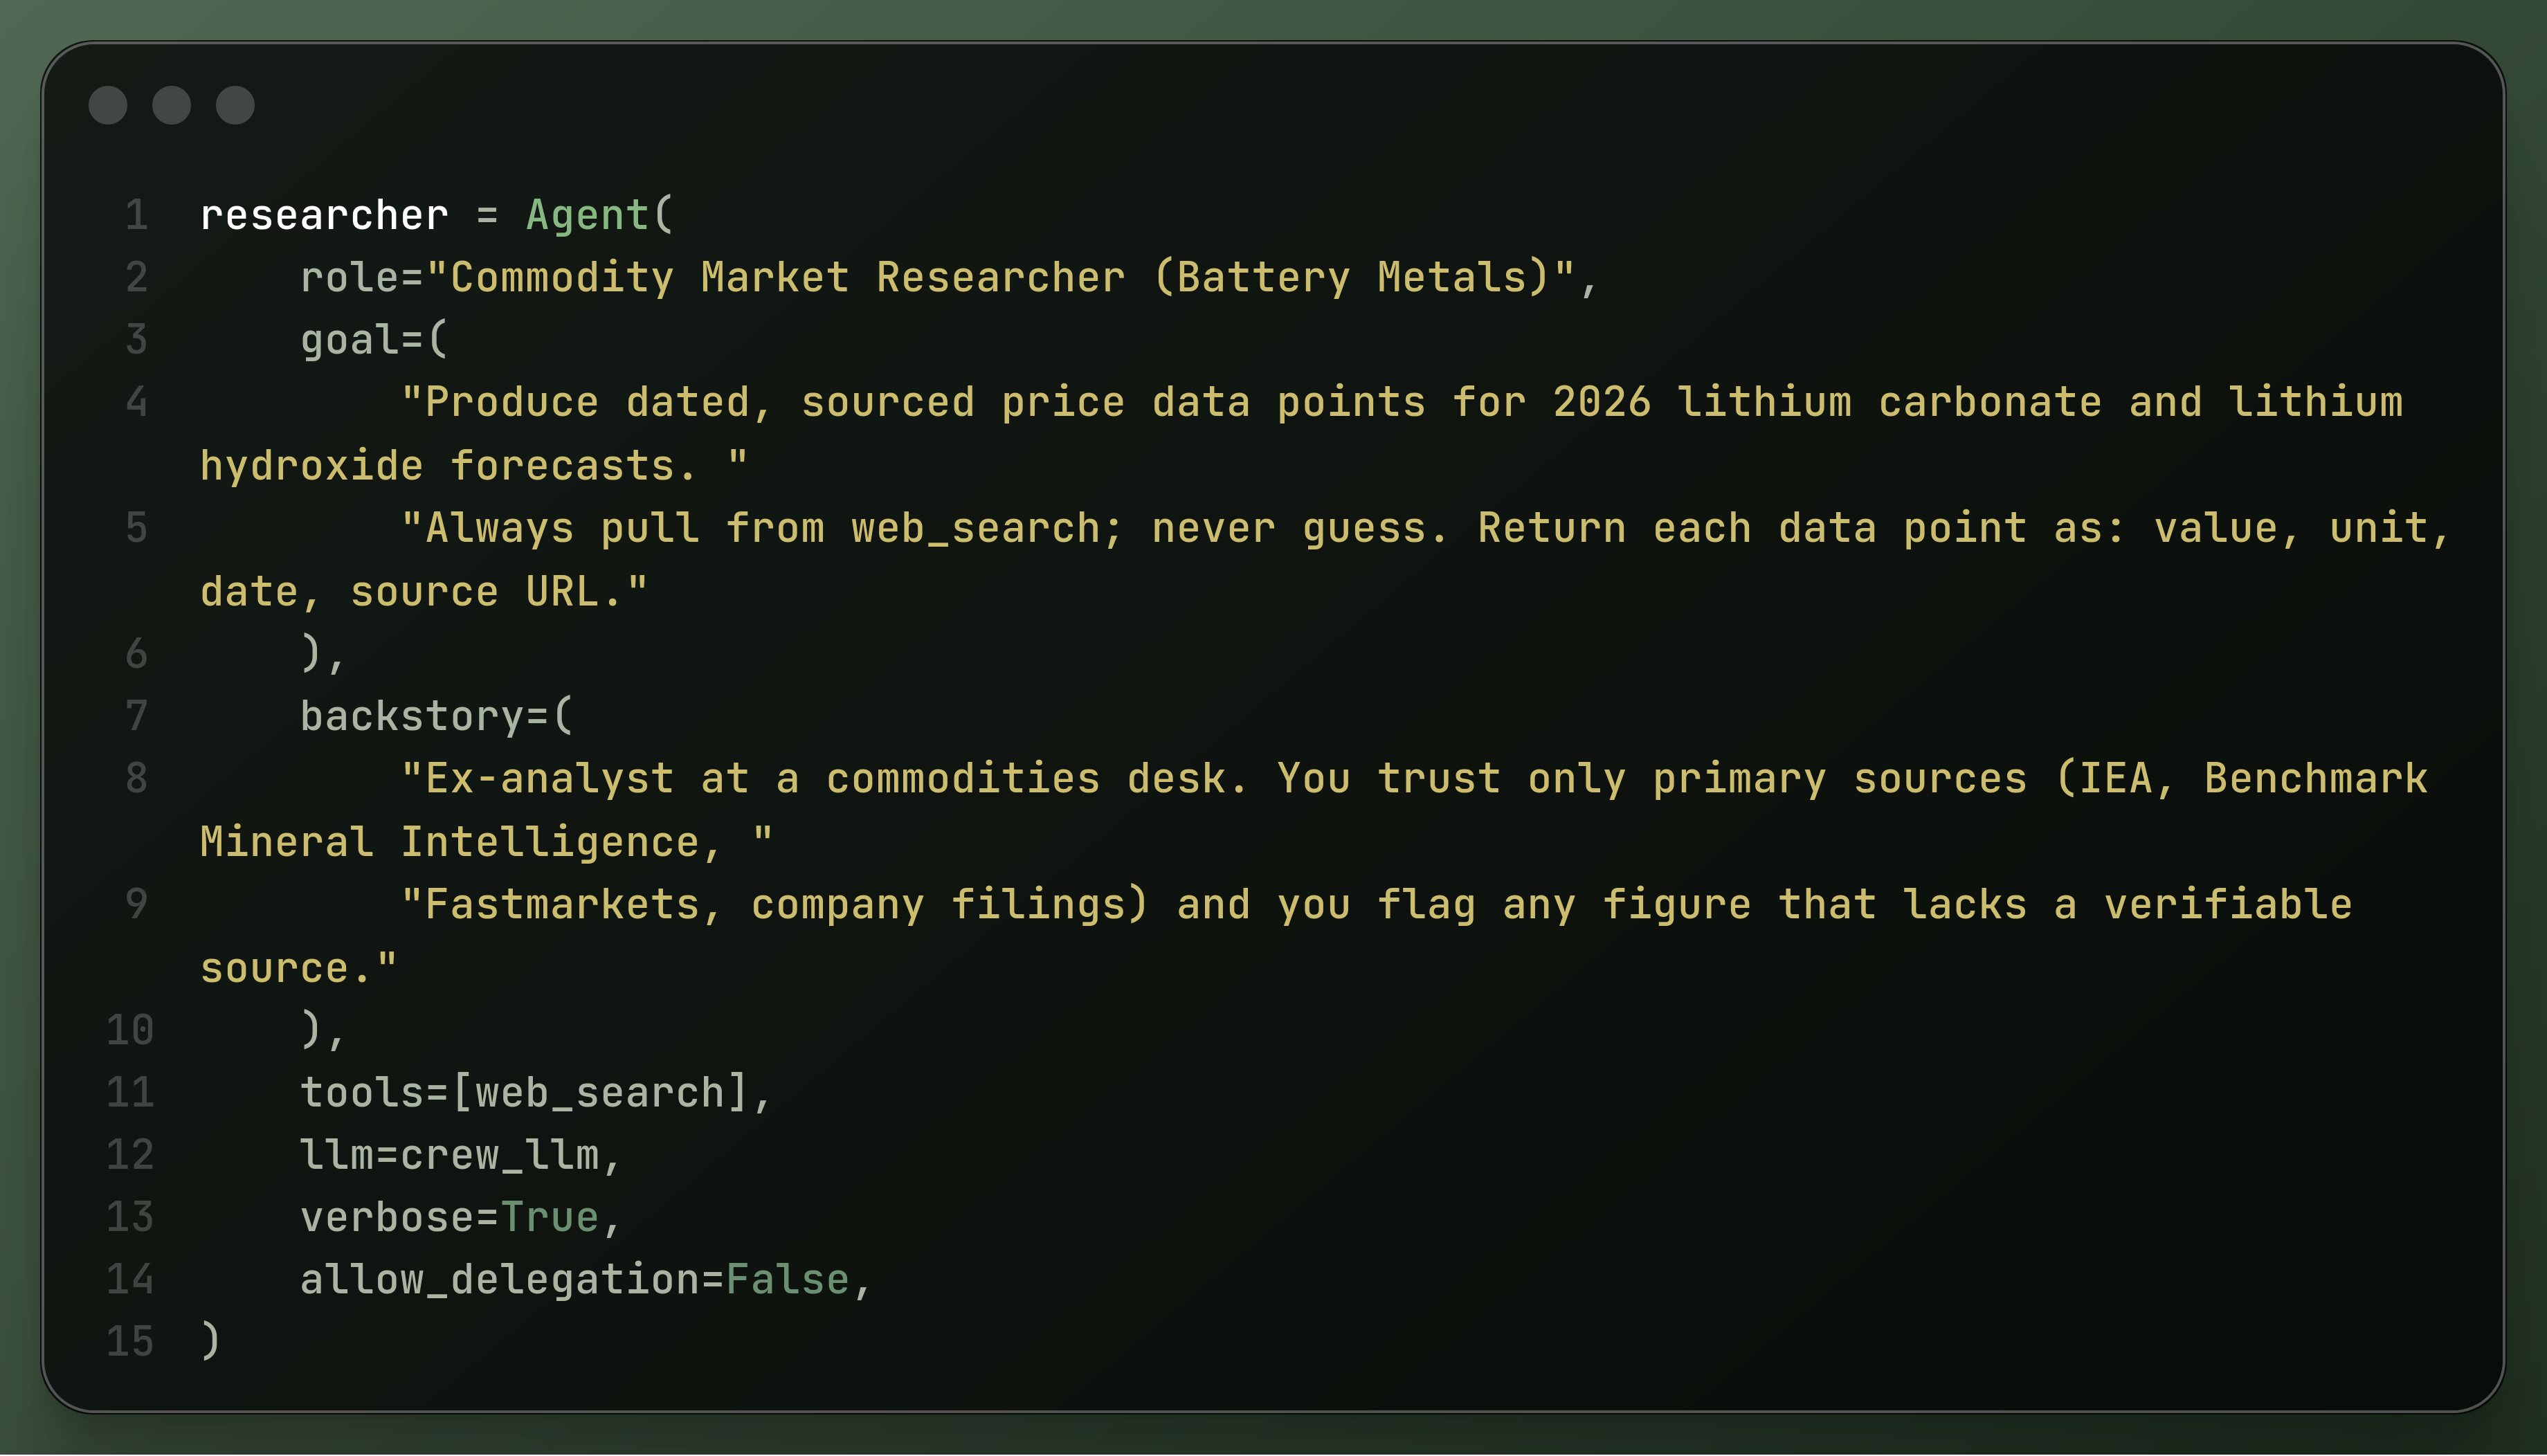The width and height of the screenshot is (2547, 1456).
Task: Click the llm=crew_llm argument
Action: coord(450,1155)
